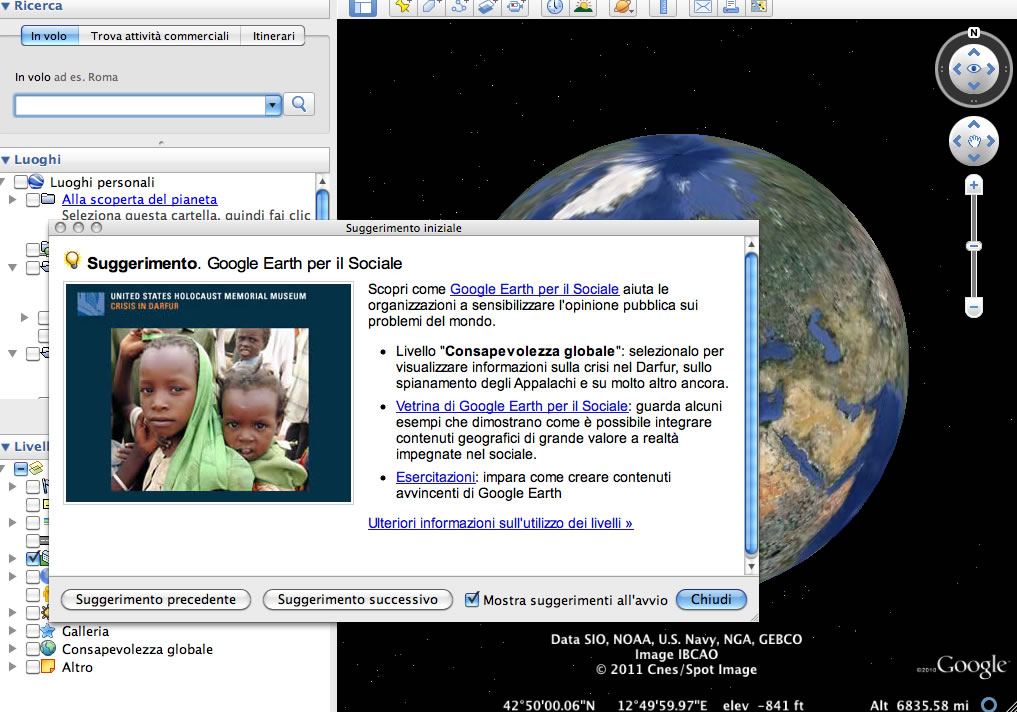Image resolution: width=1017 pixels, height=712 pixels.
Task: Toggle the sidebar panel toolbar button
Action: (x=362, y=7)
